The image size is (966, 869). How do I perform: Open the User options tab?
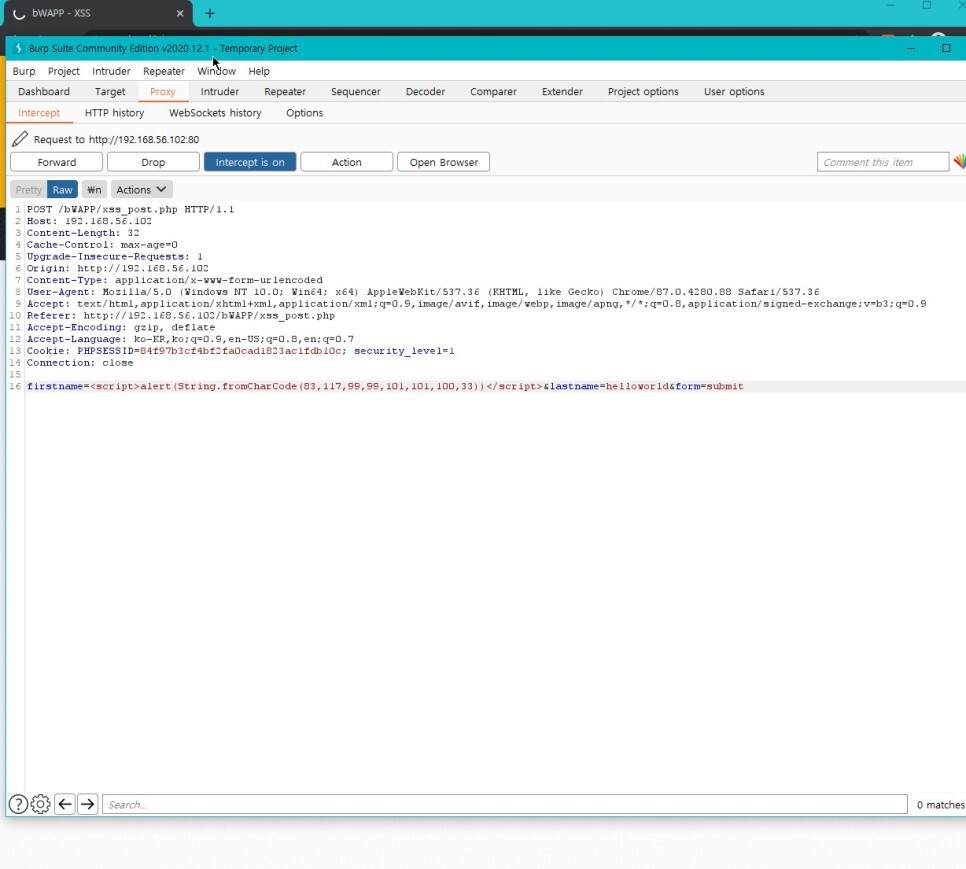coord(734,91)
